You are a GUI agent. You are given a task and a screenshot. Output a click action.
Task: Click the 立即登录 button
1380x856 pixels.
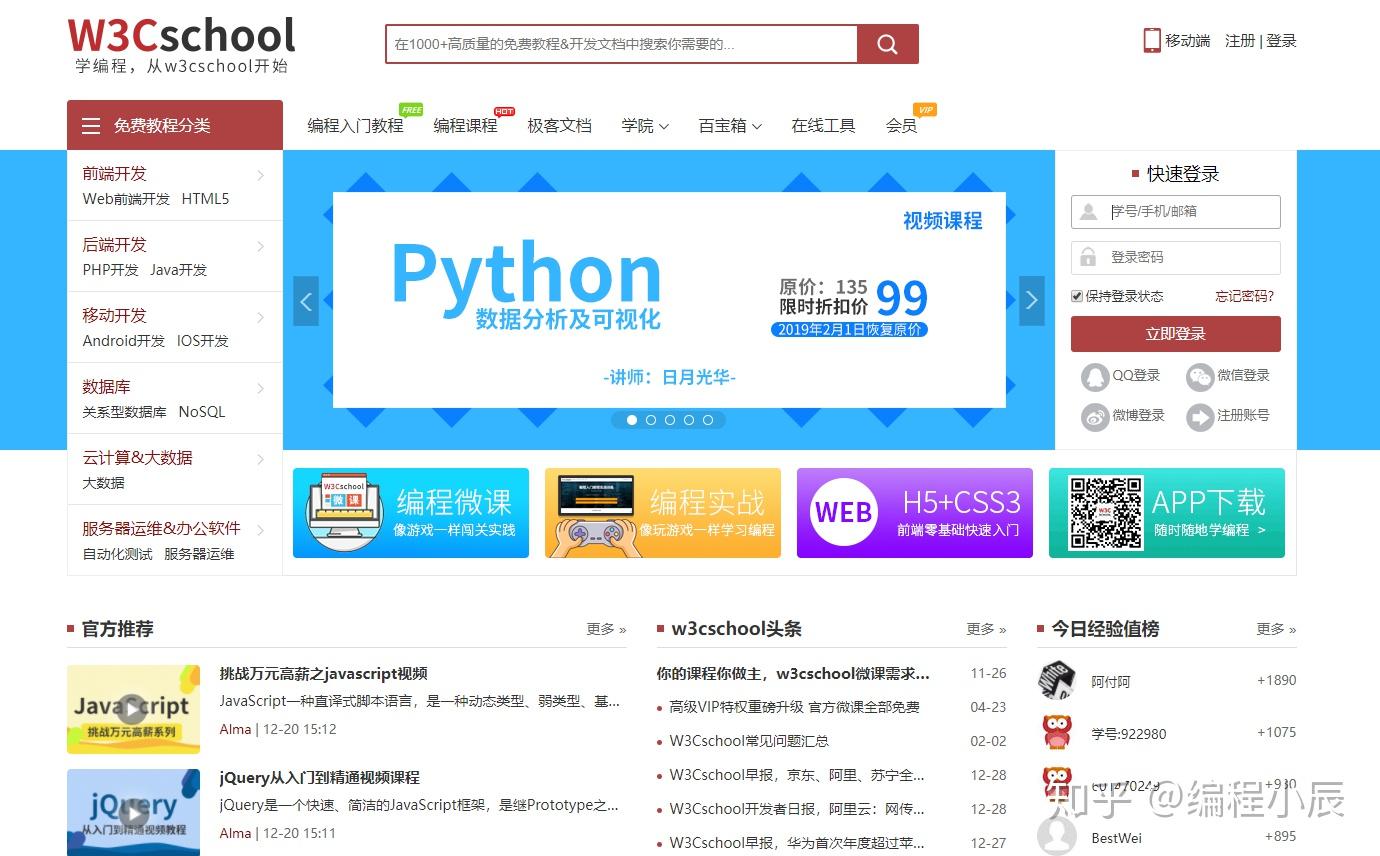[x=1176, y=334]
